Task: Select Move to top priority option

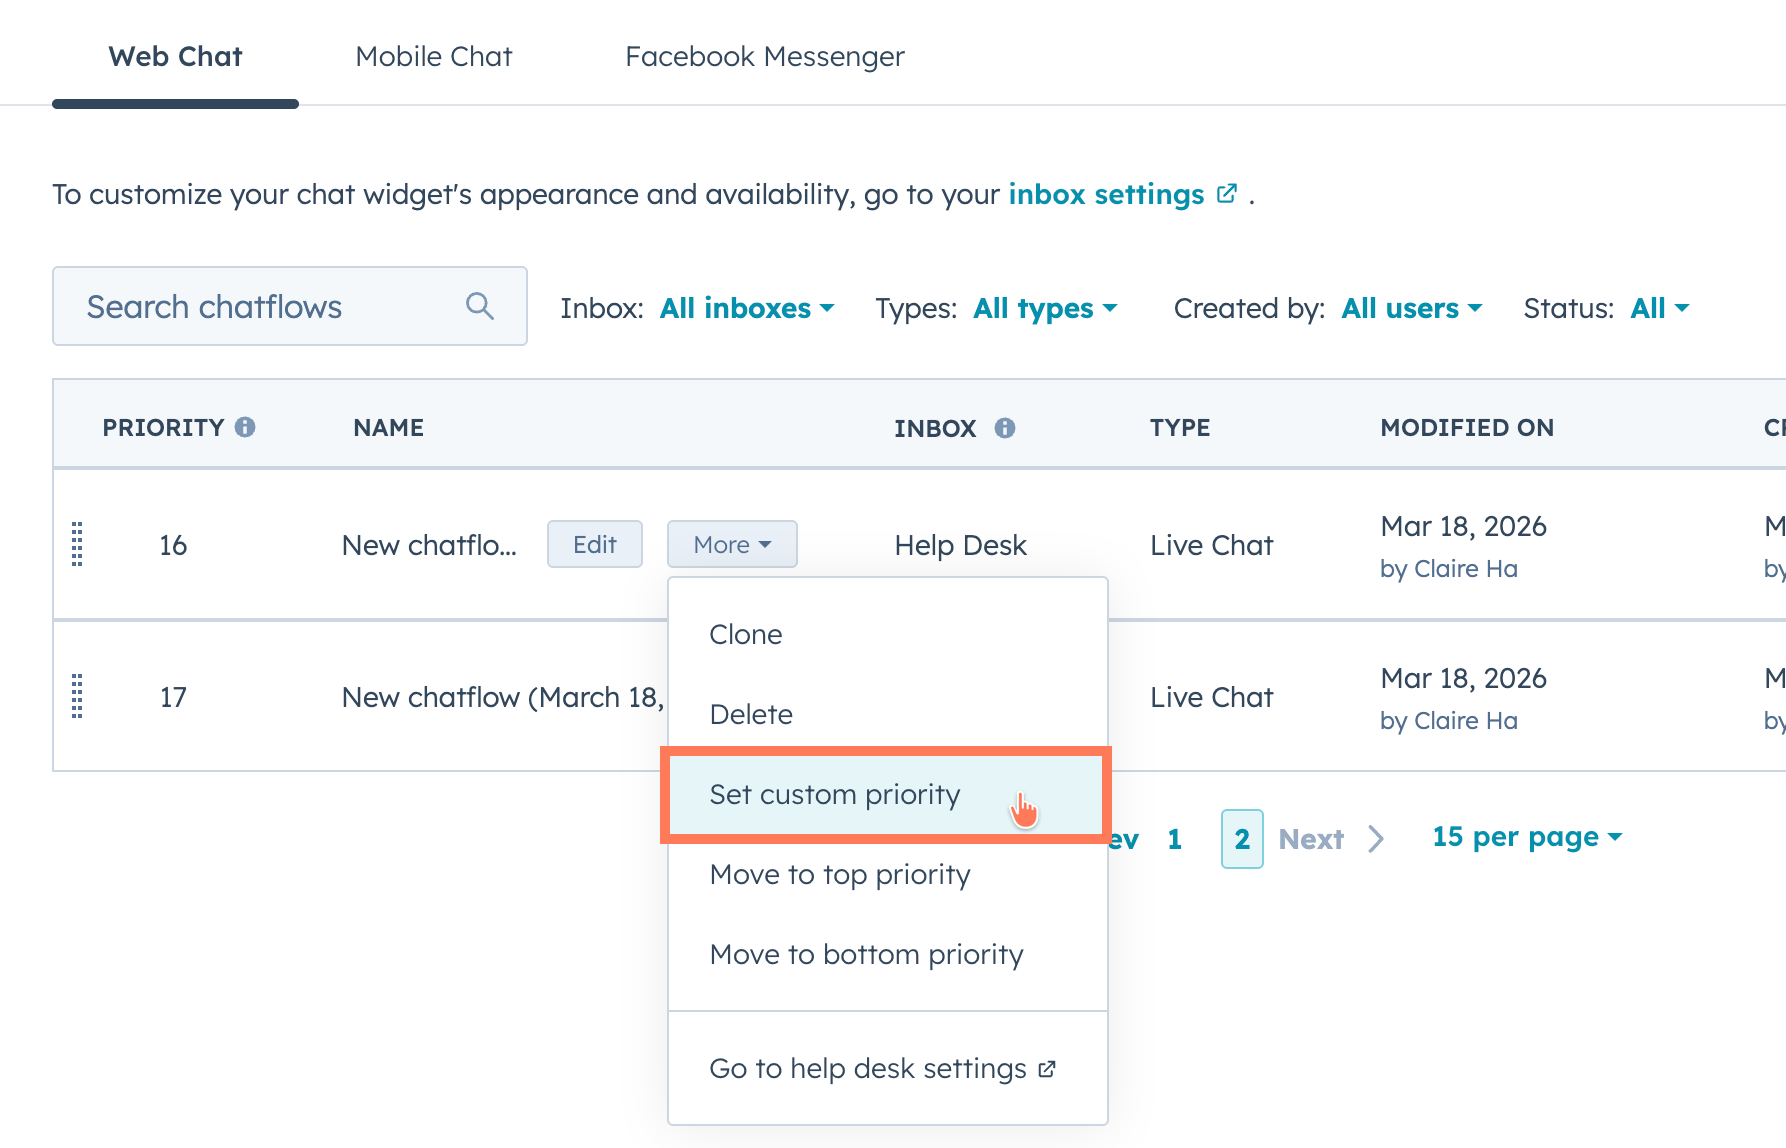Action: tap(839, 874)
